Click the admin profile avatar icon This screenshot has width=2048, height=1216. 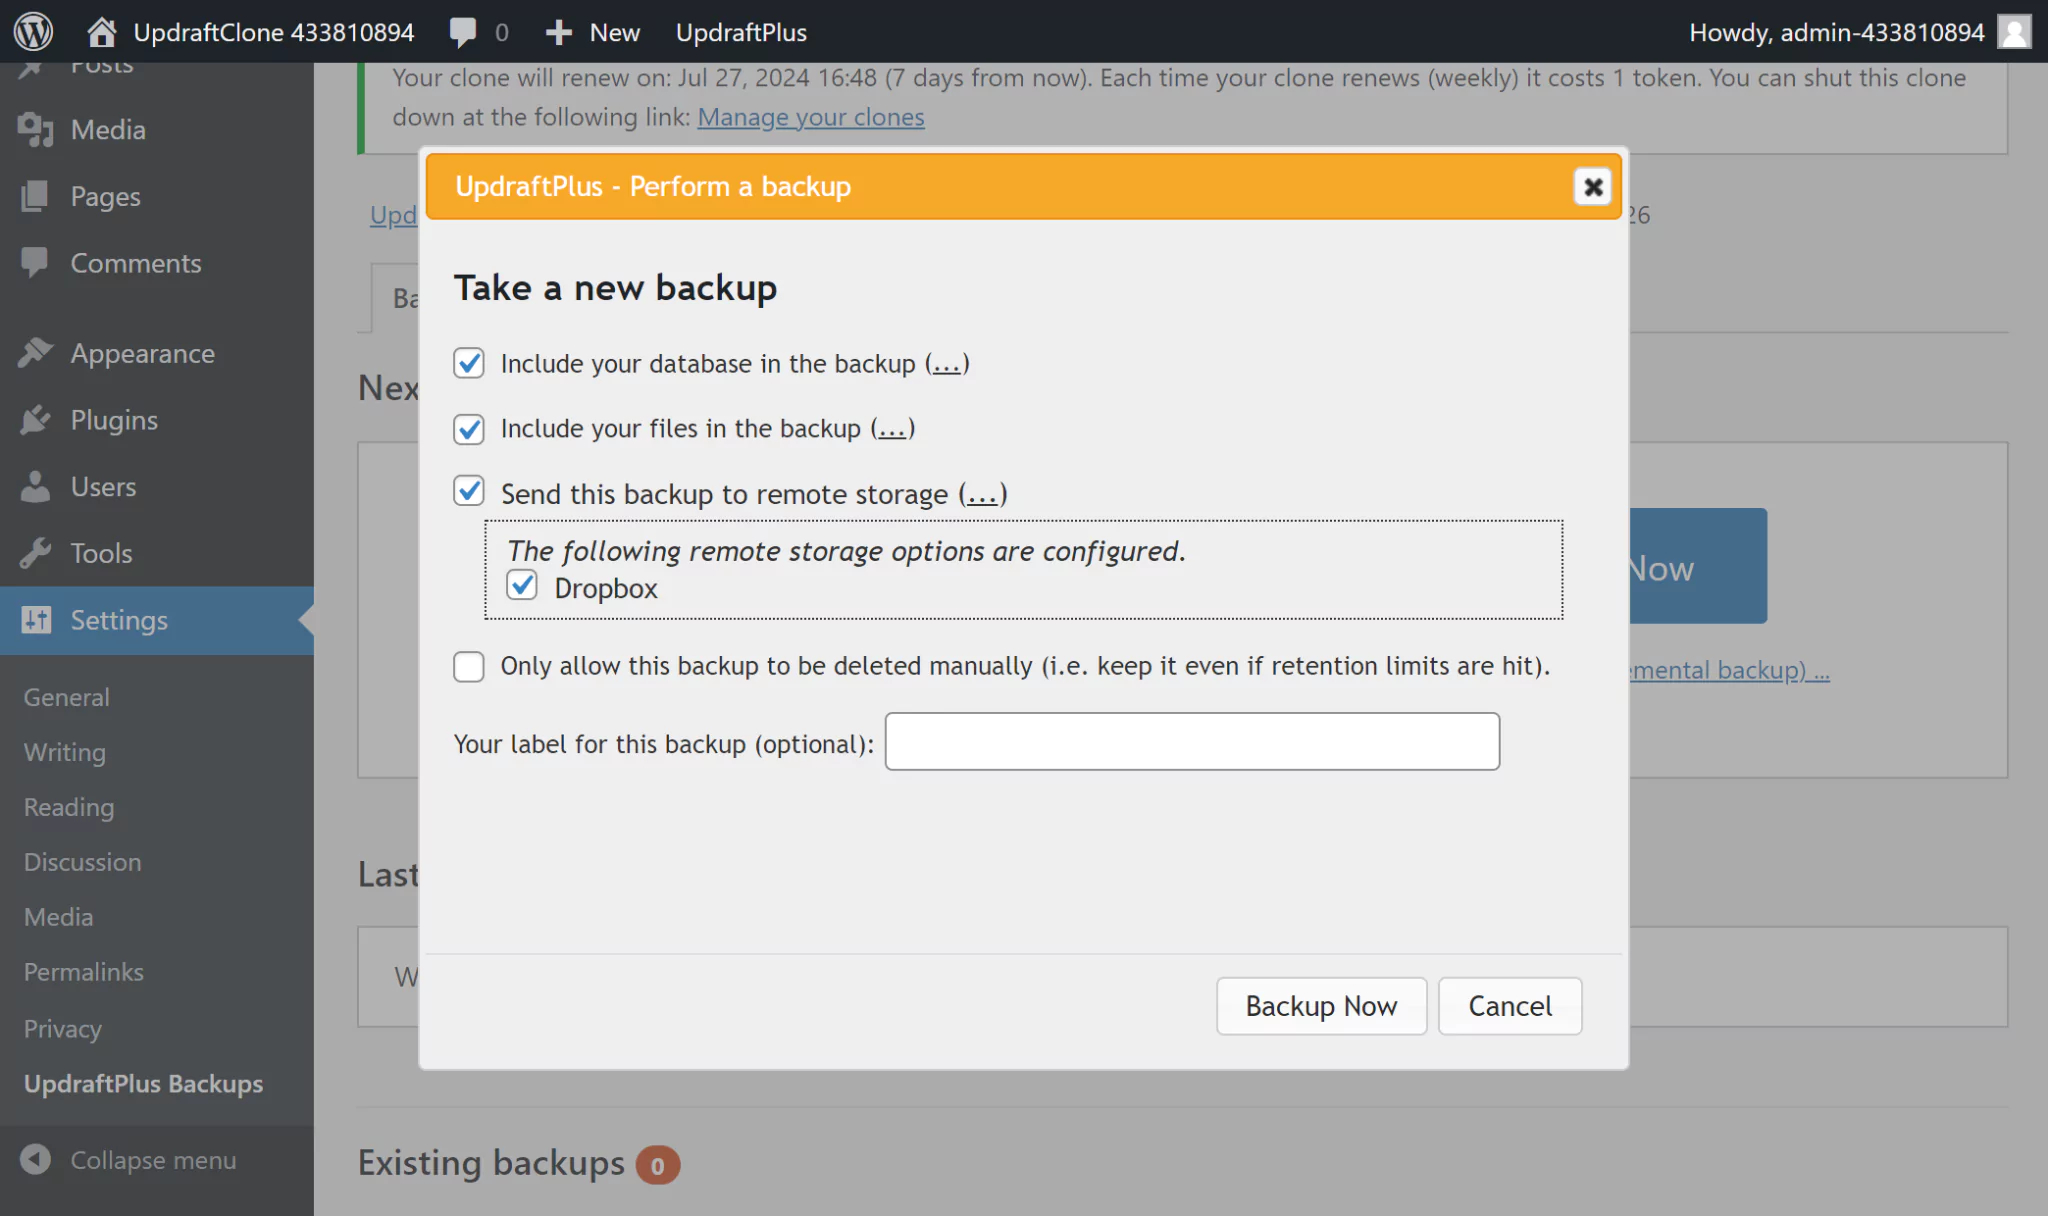tap(2015, 31)
